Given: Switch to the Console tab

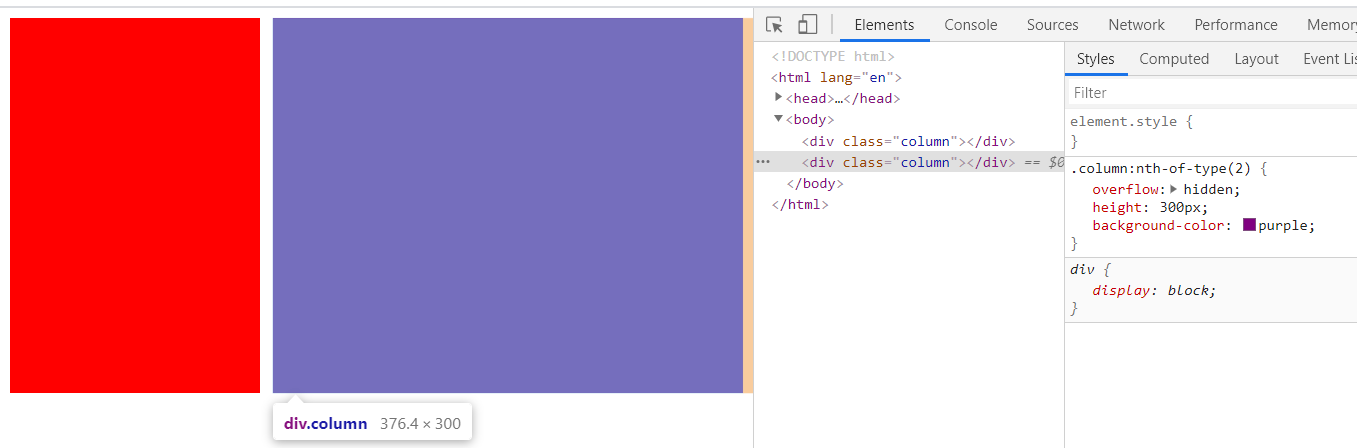Looking at the screenshot, I should pyautogui.click(x=970, y=25).
